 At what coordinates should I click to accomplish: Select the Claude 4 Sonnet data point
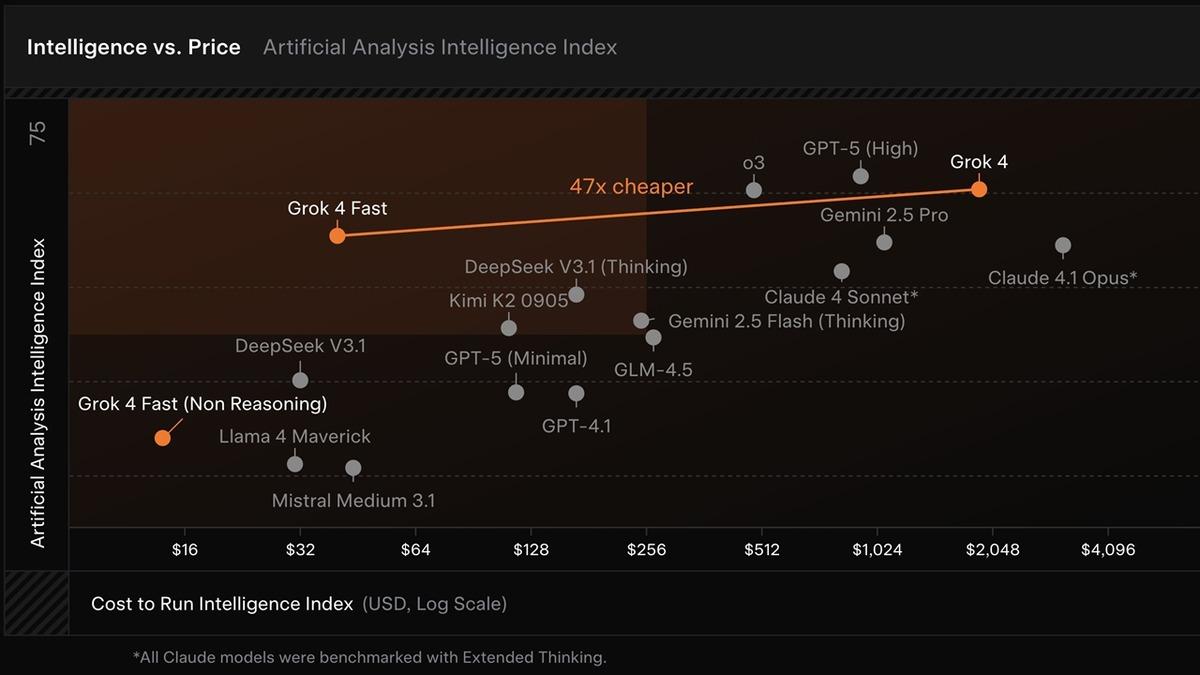tap(842, 271)
